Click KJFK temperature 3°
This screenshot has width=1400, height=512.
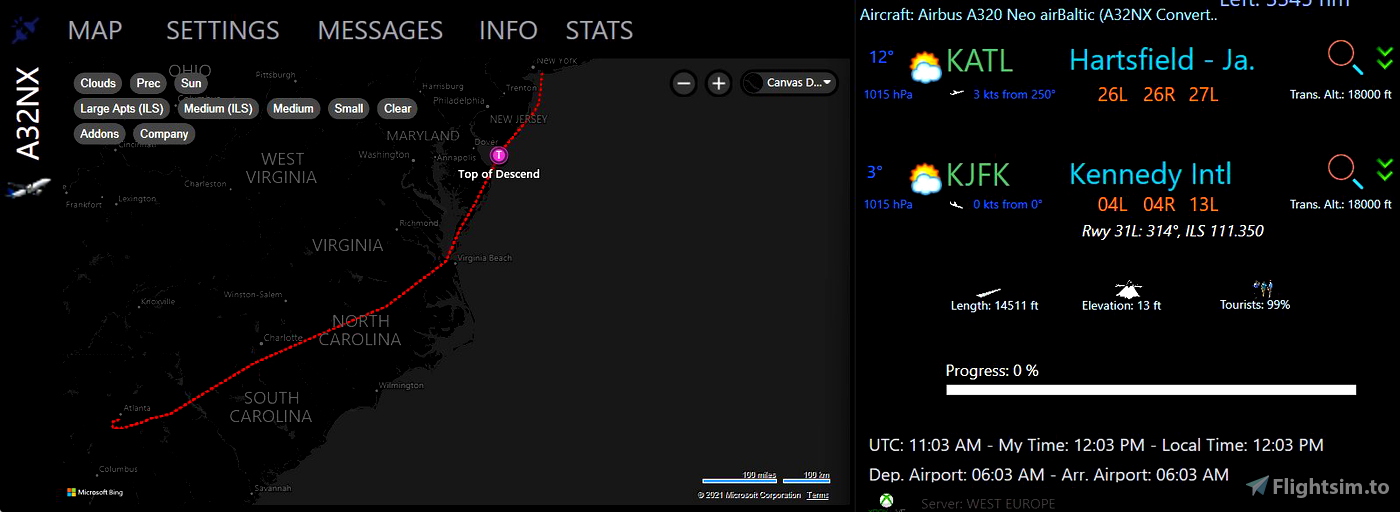[875, 172]
